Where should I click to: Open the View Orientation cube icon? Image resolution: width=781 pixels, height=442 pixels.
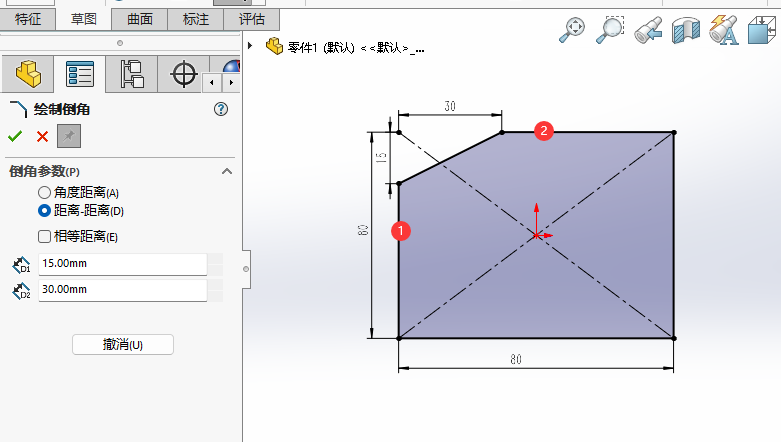click(762, 29)
